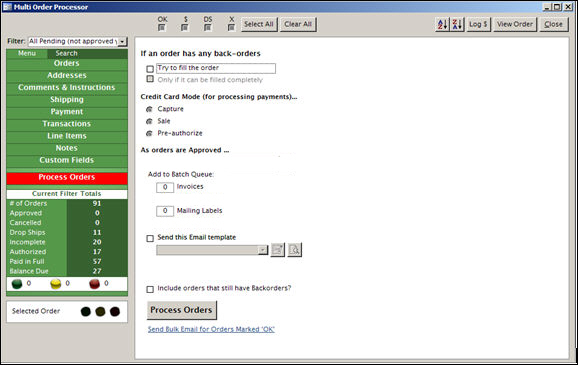Select the Capture credit card mode
This screenshot has width=578, height=365.
tap(149, 109)
